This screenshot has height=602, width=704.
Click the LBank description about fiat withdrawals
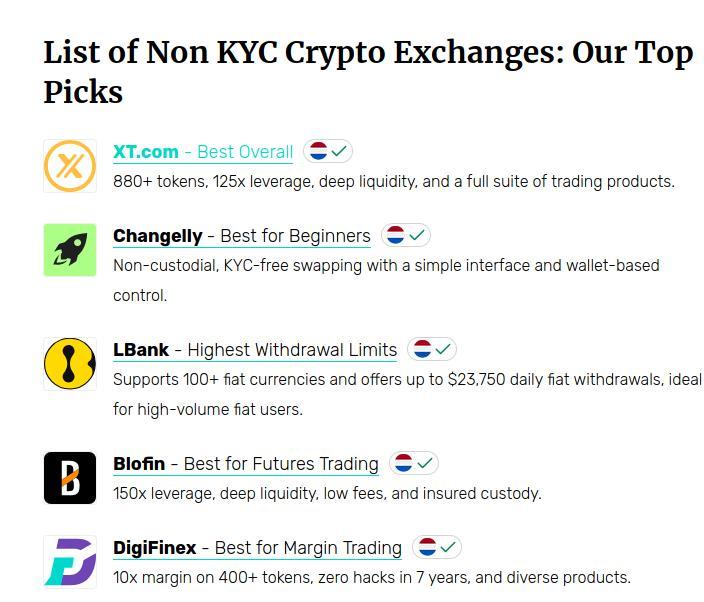coord(407,395)
